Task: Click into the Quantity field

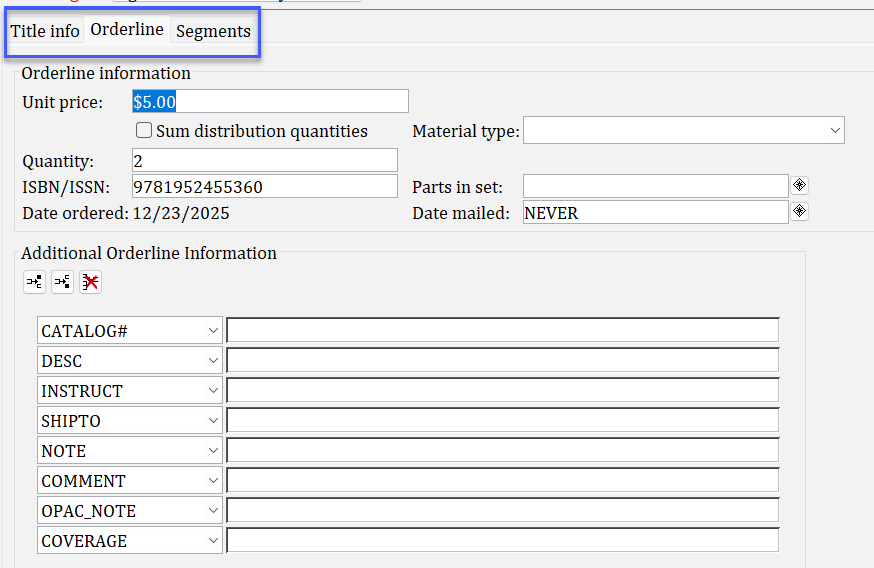Action: pos(264,161)
